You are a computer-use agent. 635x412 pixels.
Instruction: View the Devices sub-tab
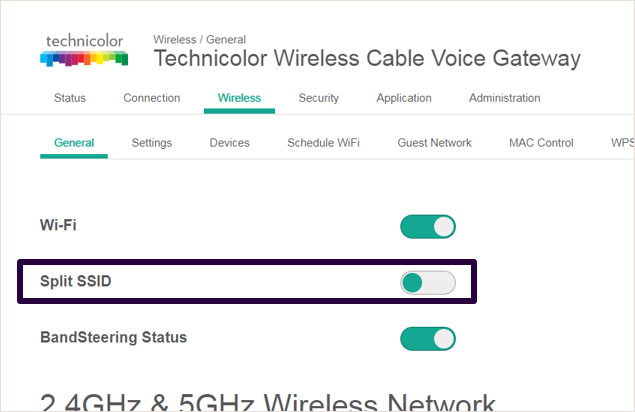coord(229,143)
